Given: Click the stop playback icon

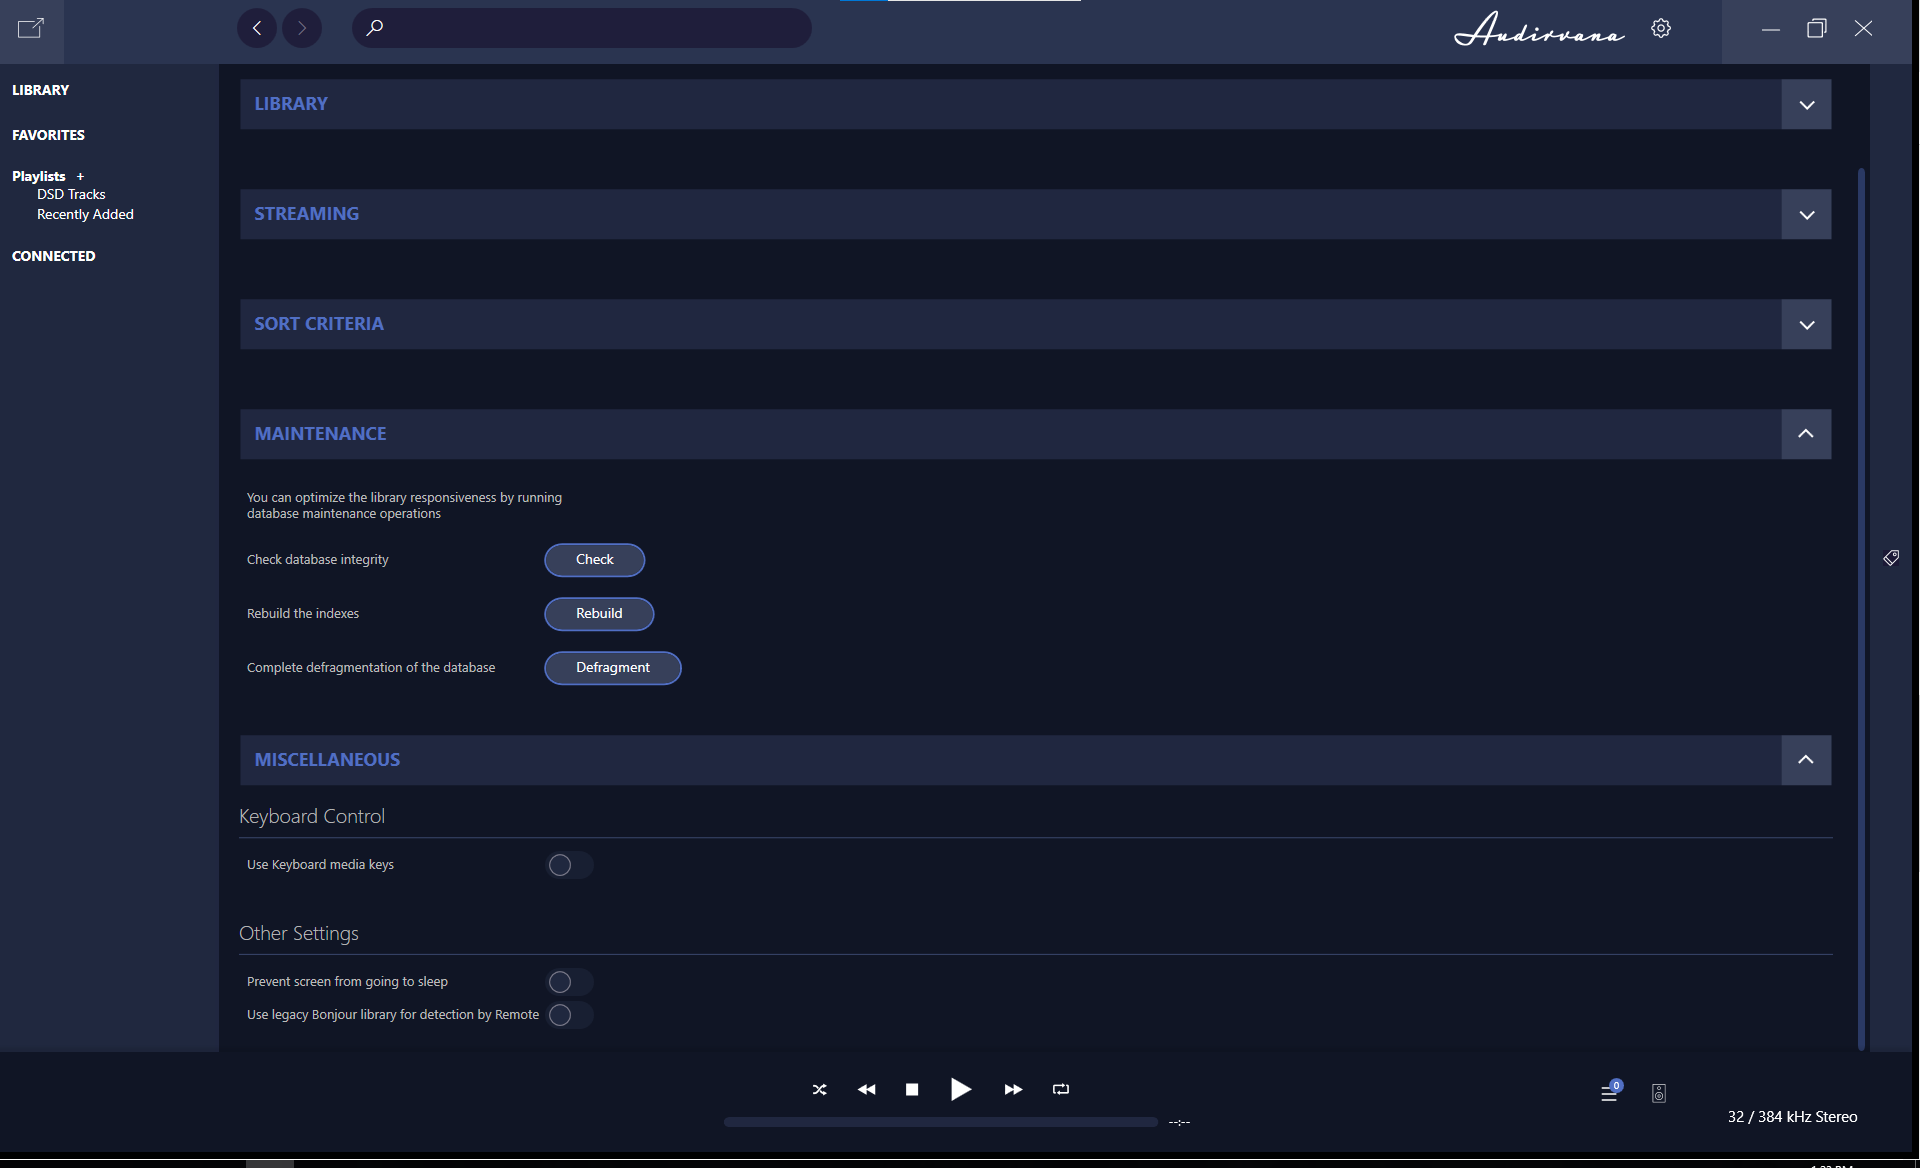Looking at the screenshot, I should point(911,1089).
